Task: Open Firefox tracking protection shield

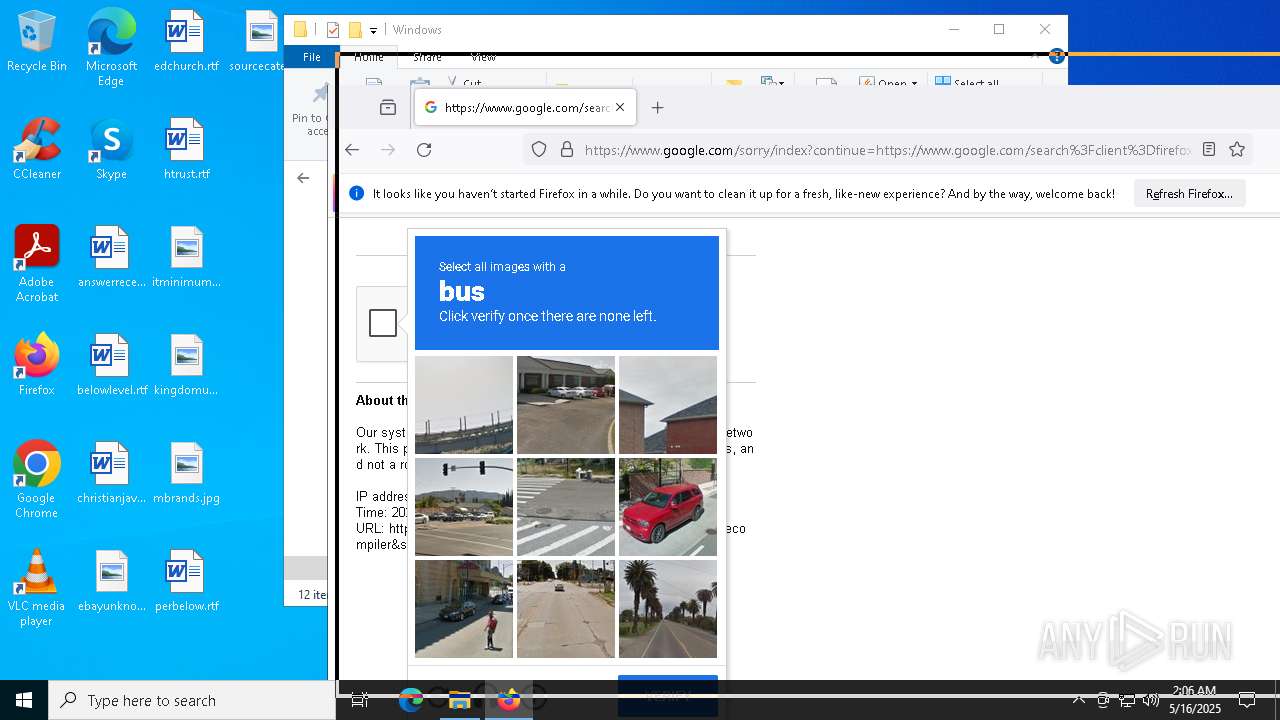Action: (539, 150)
